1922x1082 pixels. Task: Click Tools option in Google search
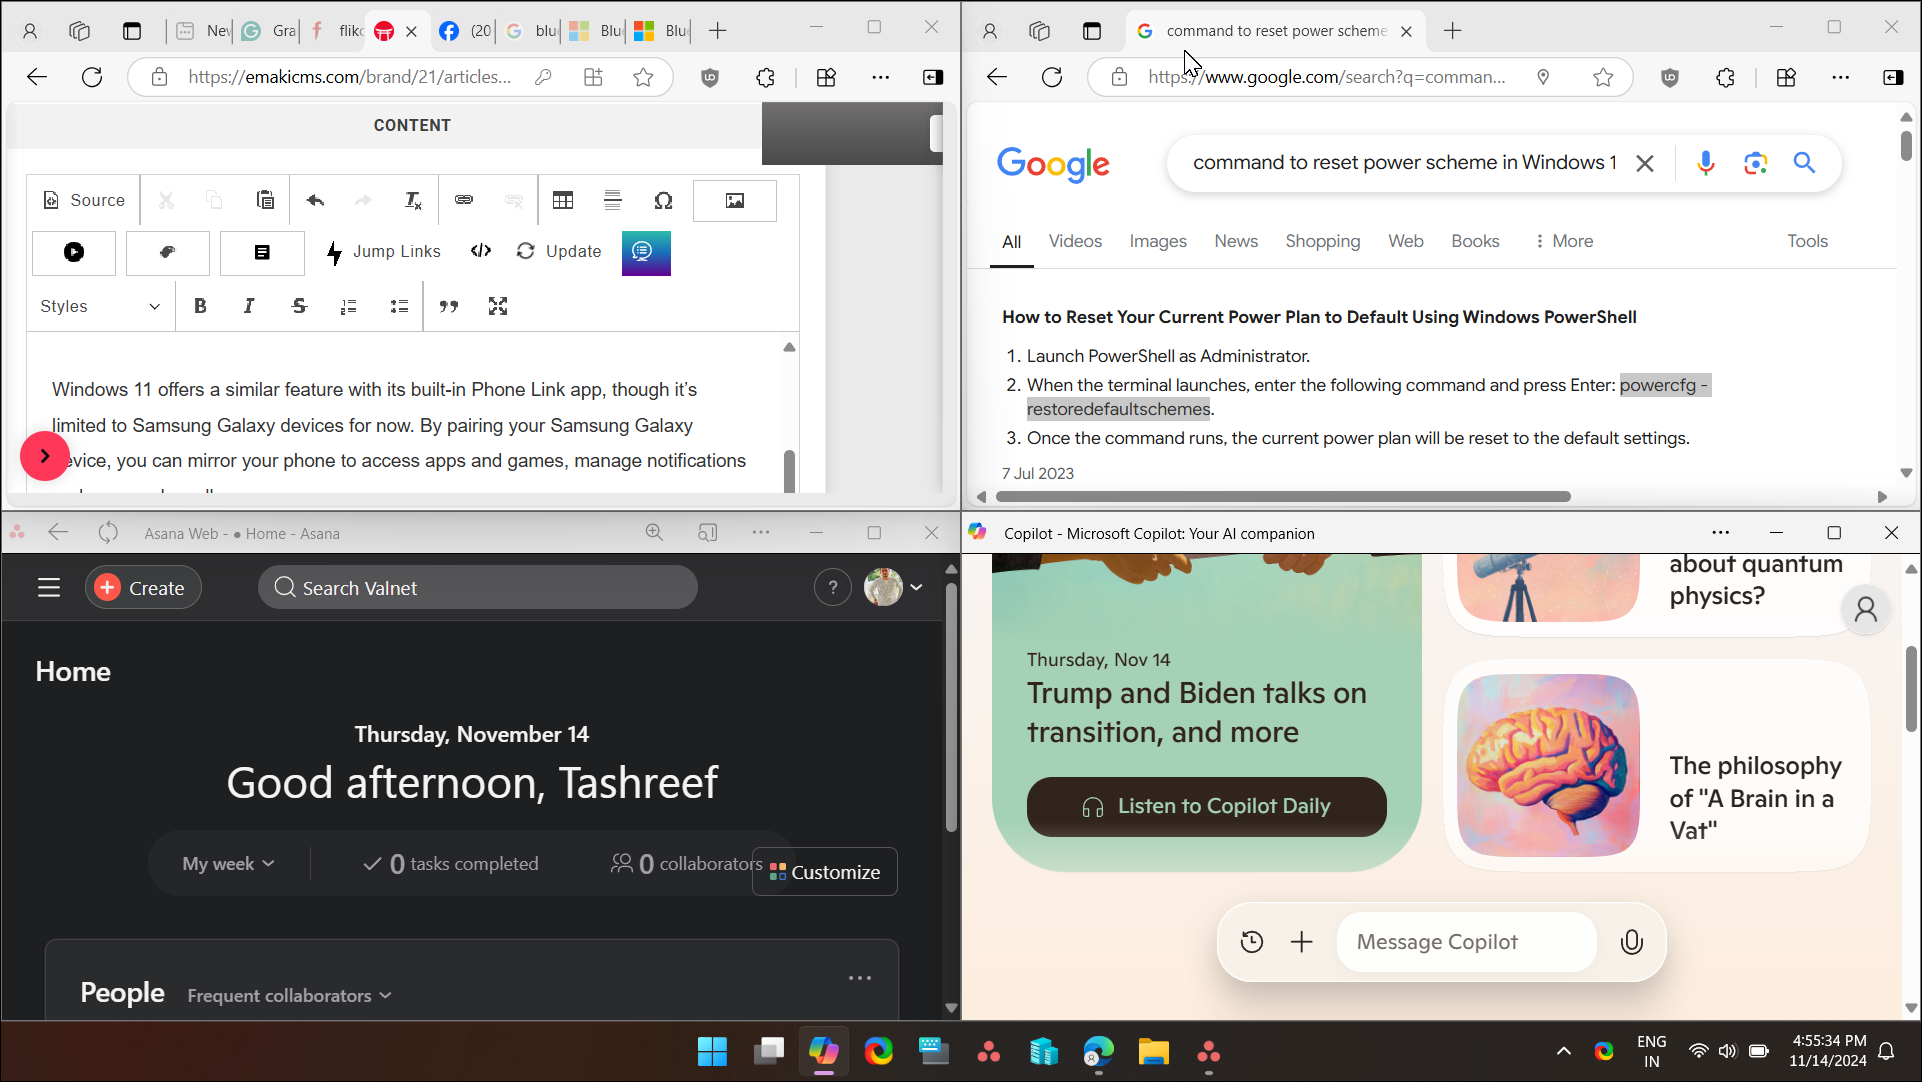[x=1807, y=241]
